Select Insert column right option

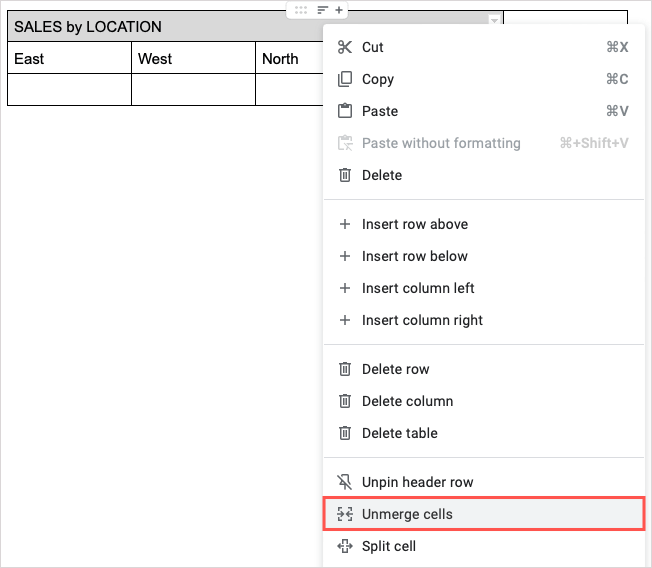pos(422,320)
